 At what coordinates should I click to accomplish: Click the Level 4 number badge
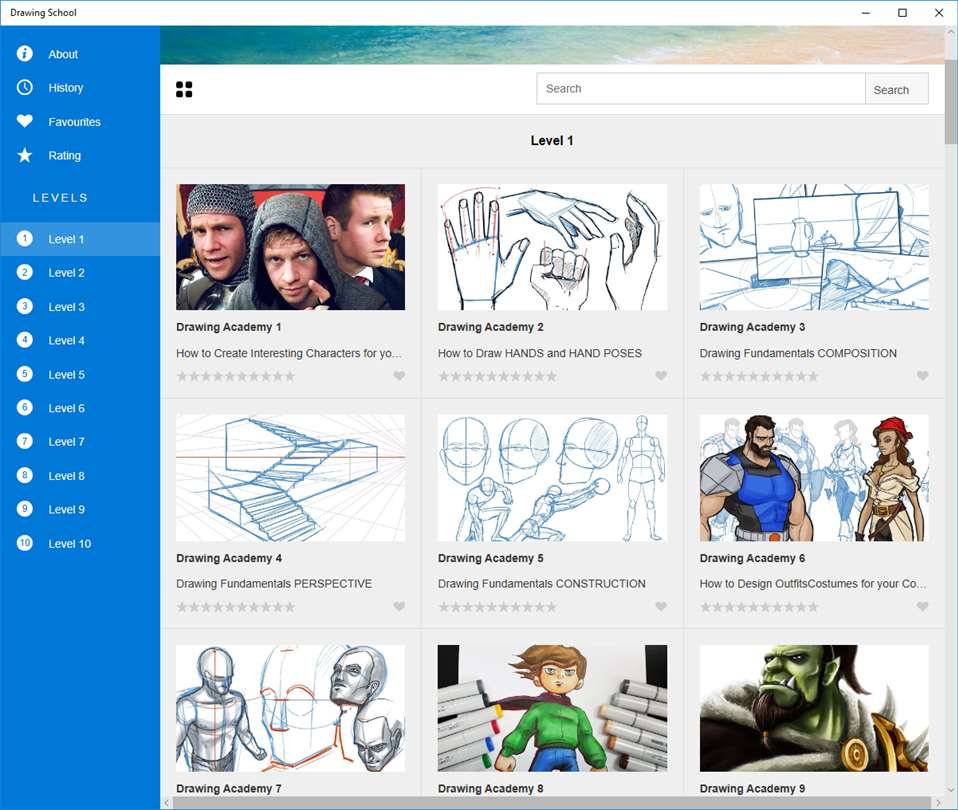tap(24, 340)
